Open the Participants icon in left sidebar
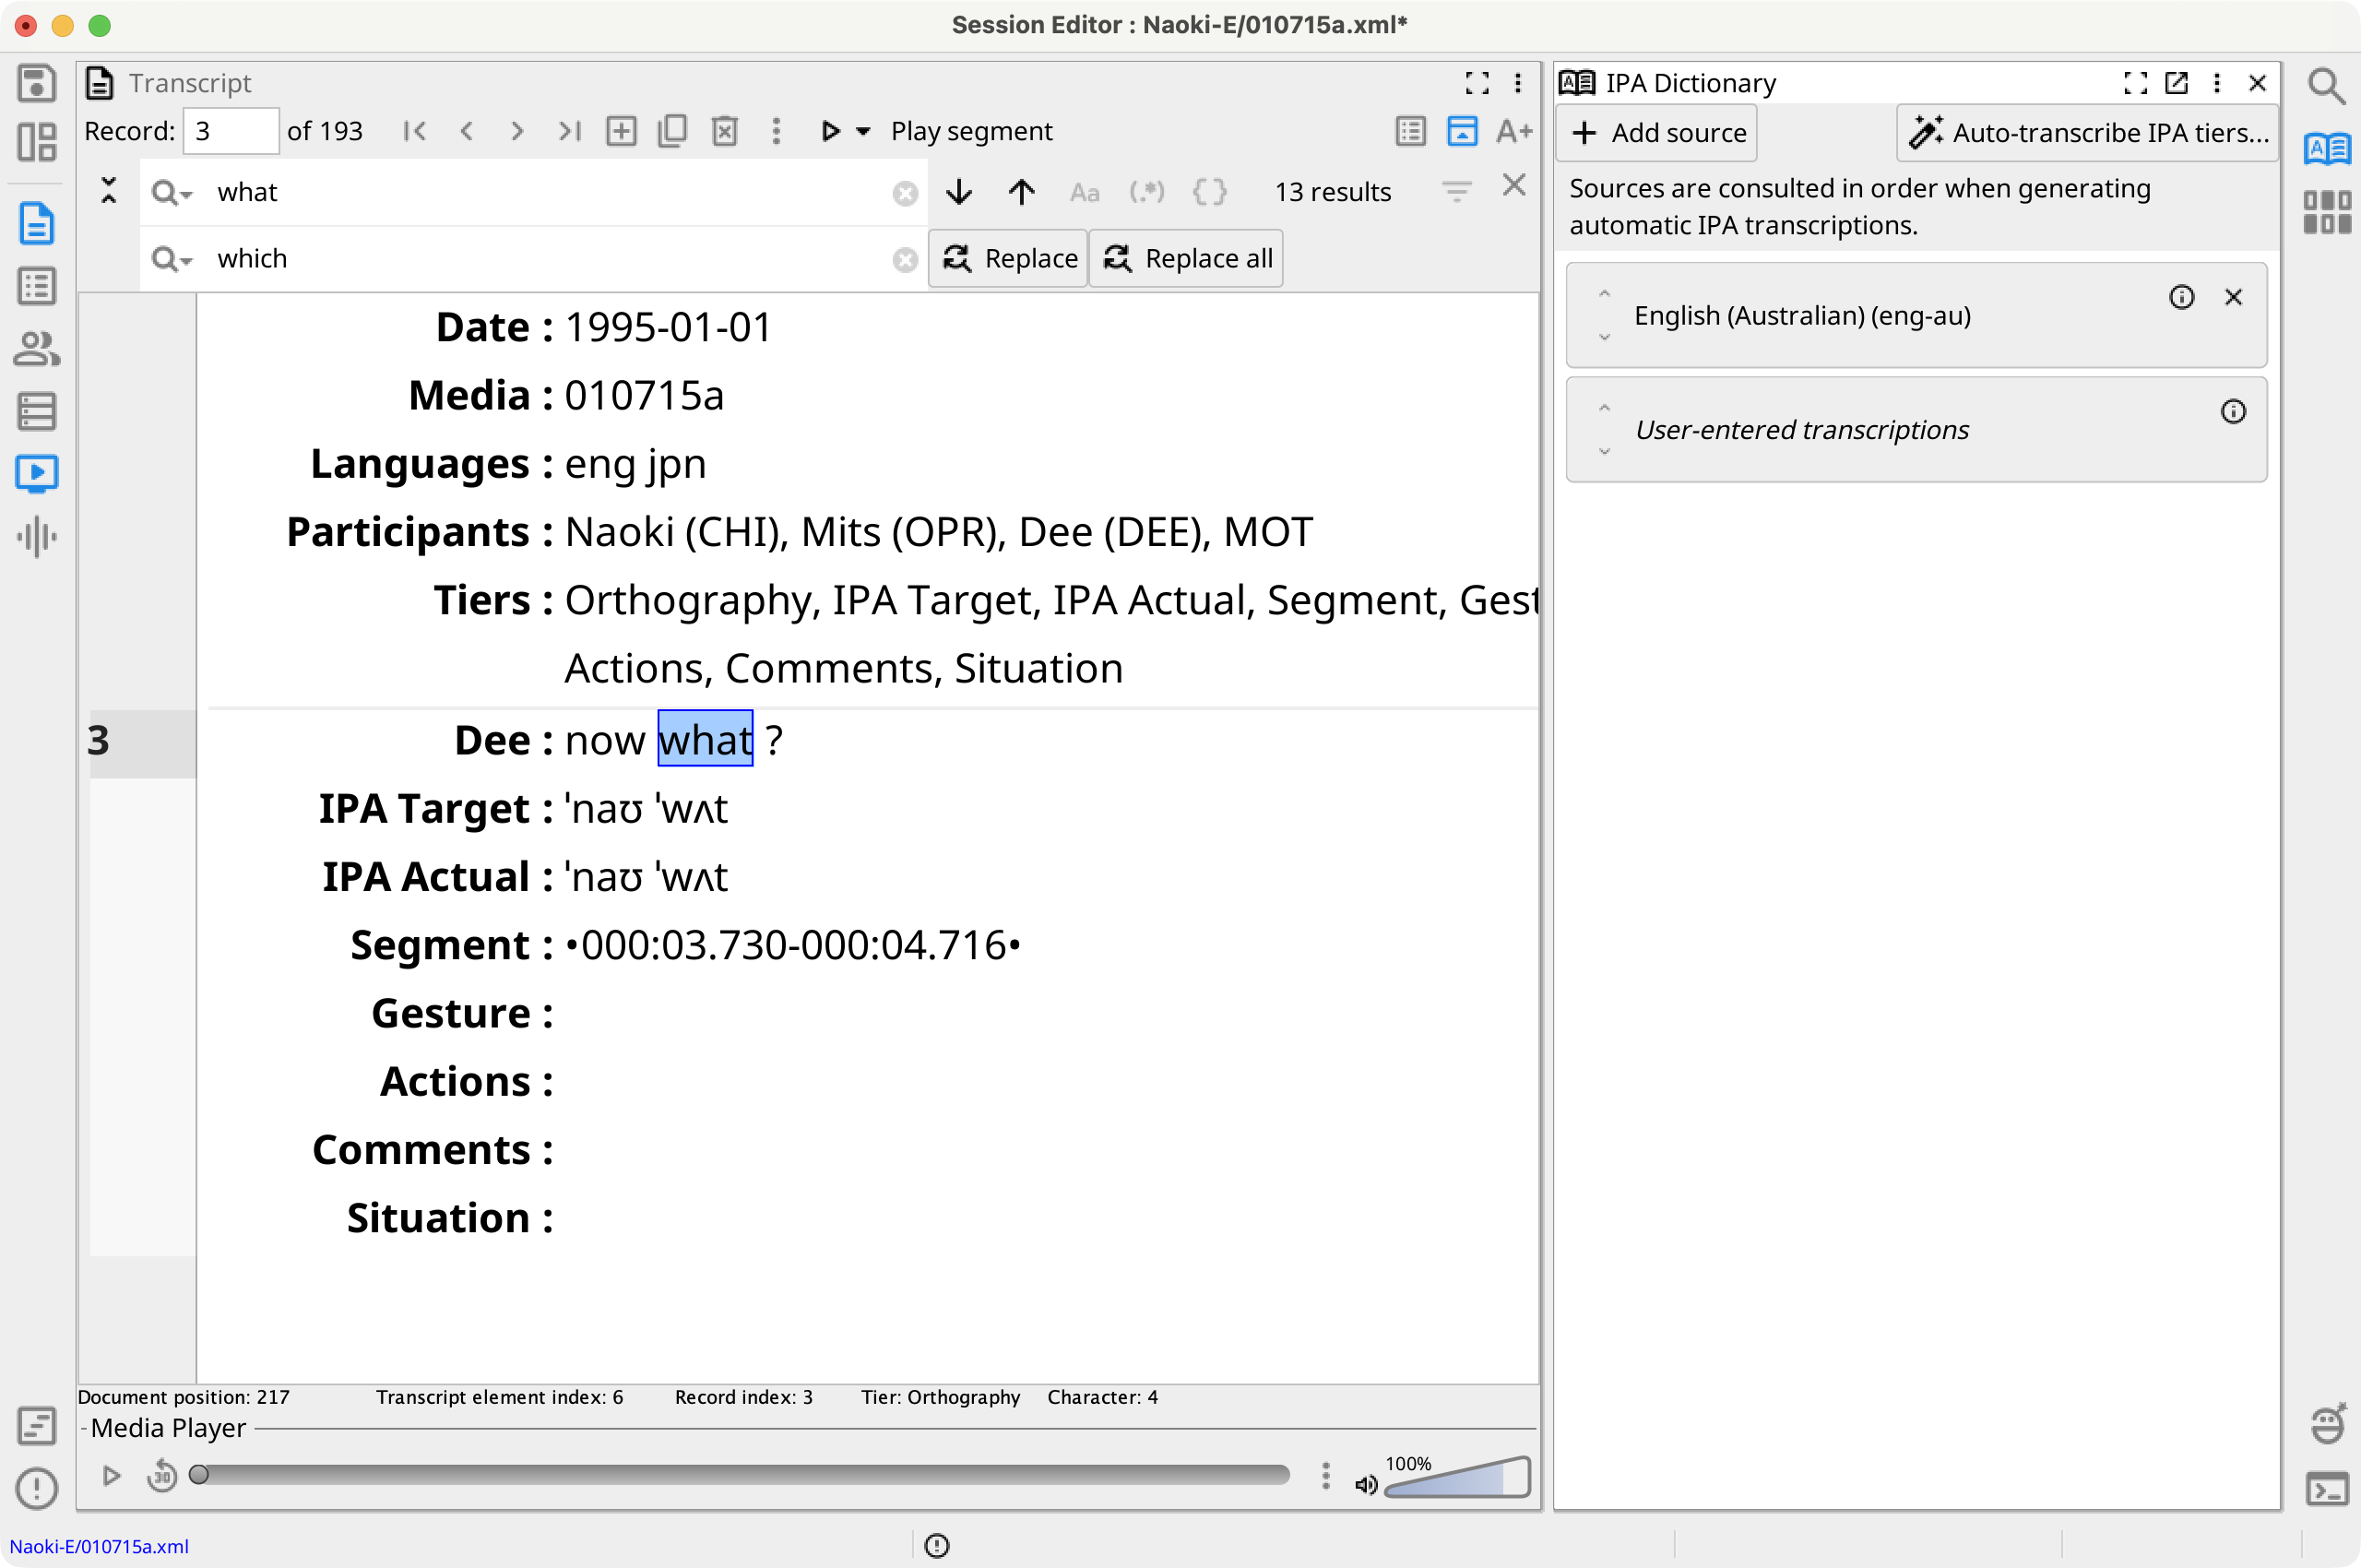Image resolution: width=2361 pixels, height=1568 pixels. [37, 349]
